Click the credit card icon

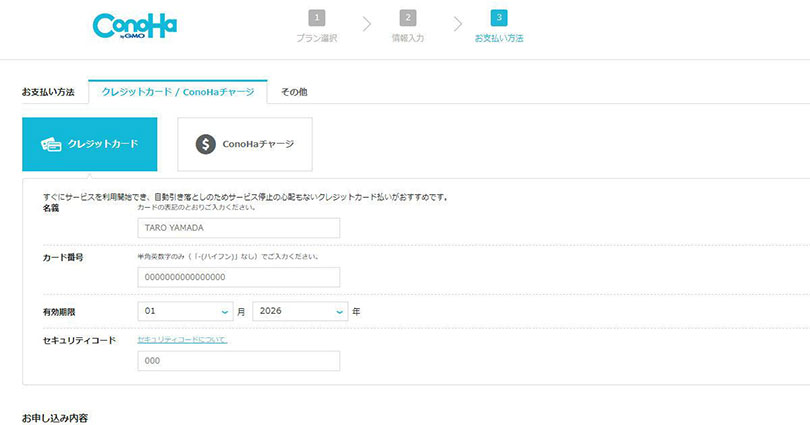pyautogui.click(x=51, y=145)
